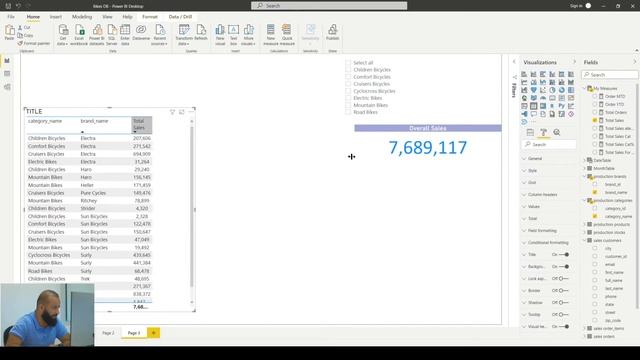Open the Get data tool
Image resolution: width=640 pixels, height=360 pixels.
(63, 35)
